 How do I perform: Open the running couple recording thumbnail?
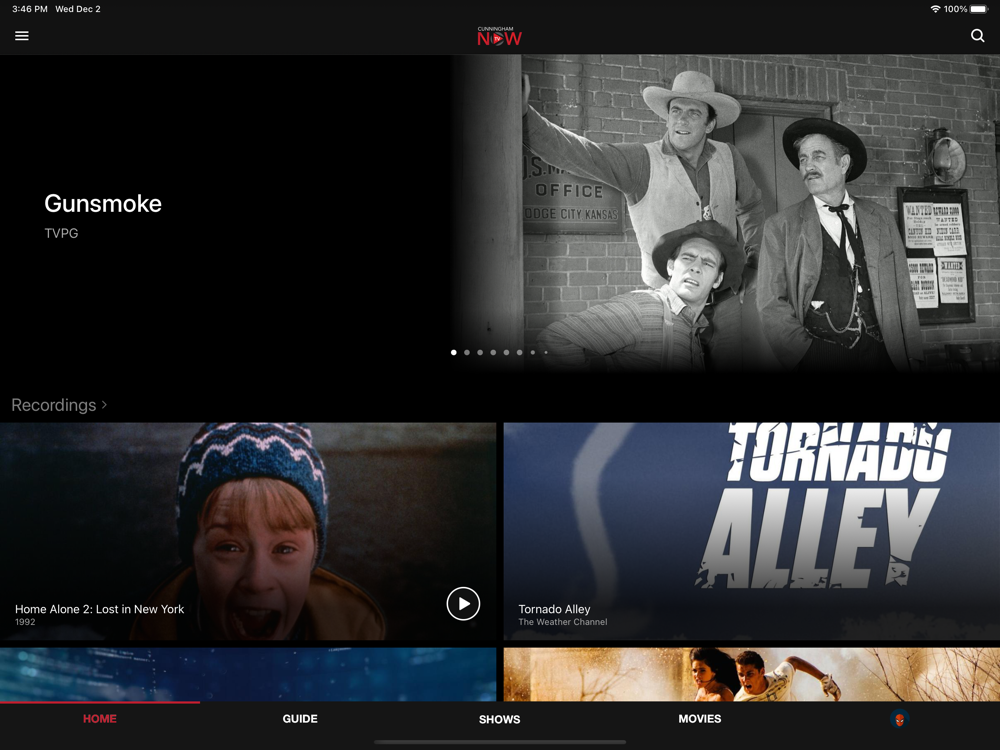[x=751, y=675]
